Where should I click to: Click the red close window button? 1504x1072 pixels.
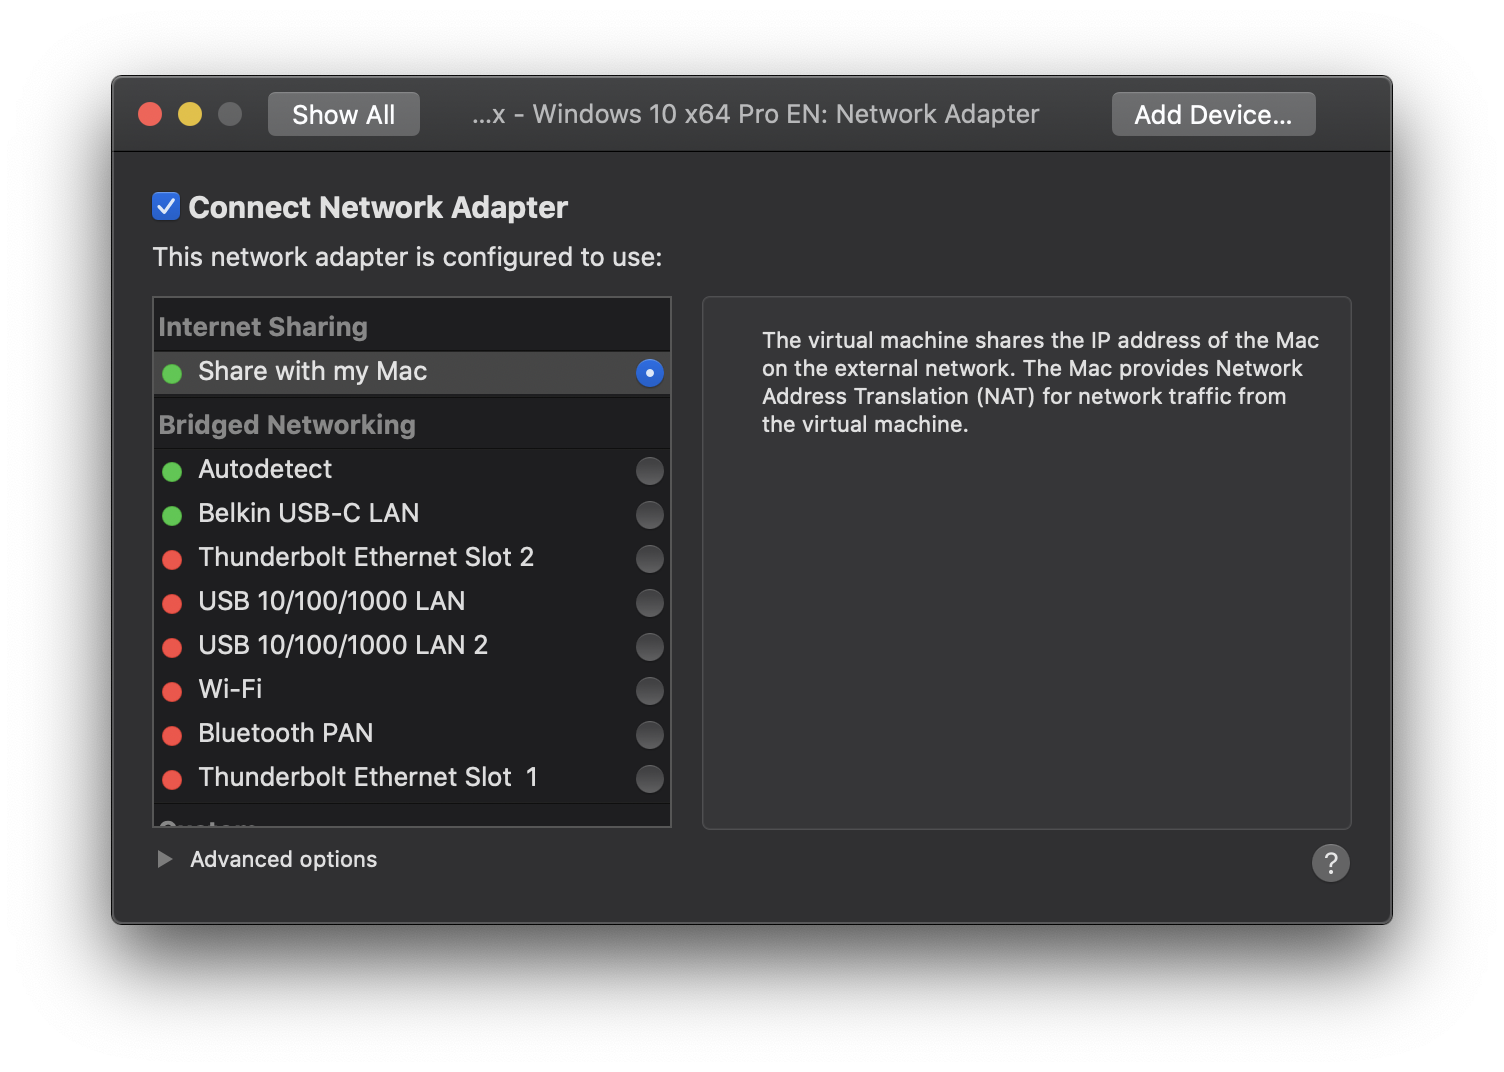[x=150, y=115]
